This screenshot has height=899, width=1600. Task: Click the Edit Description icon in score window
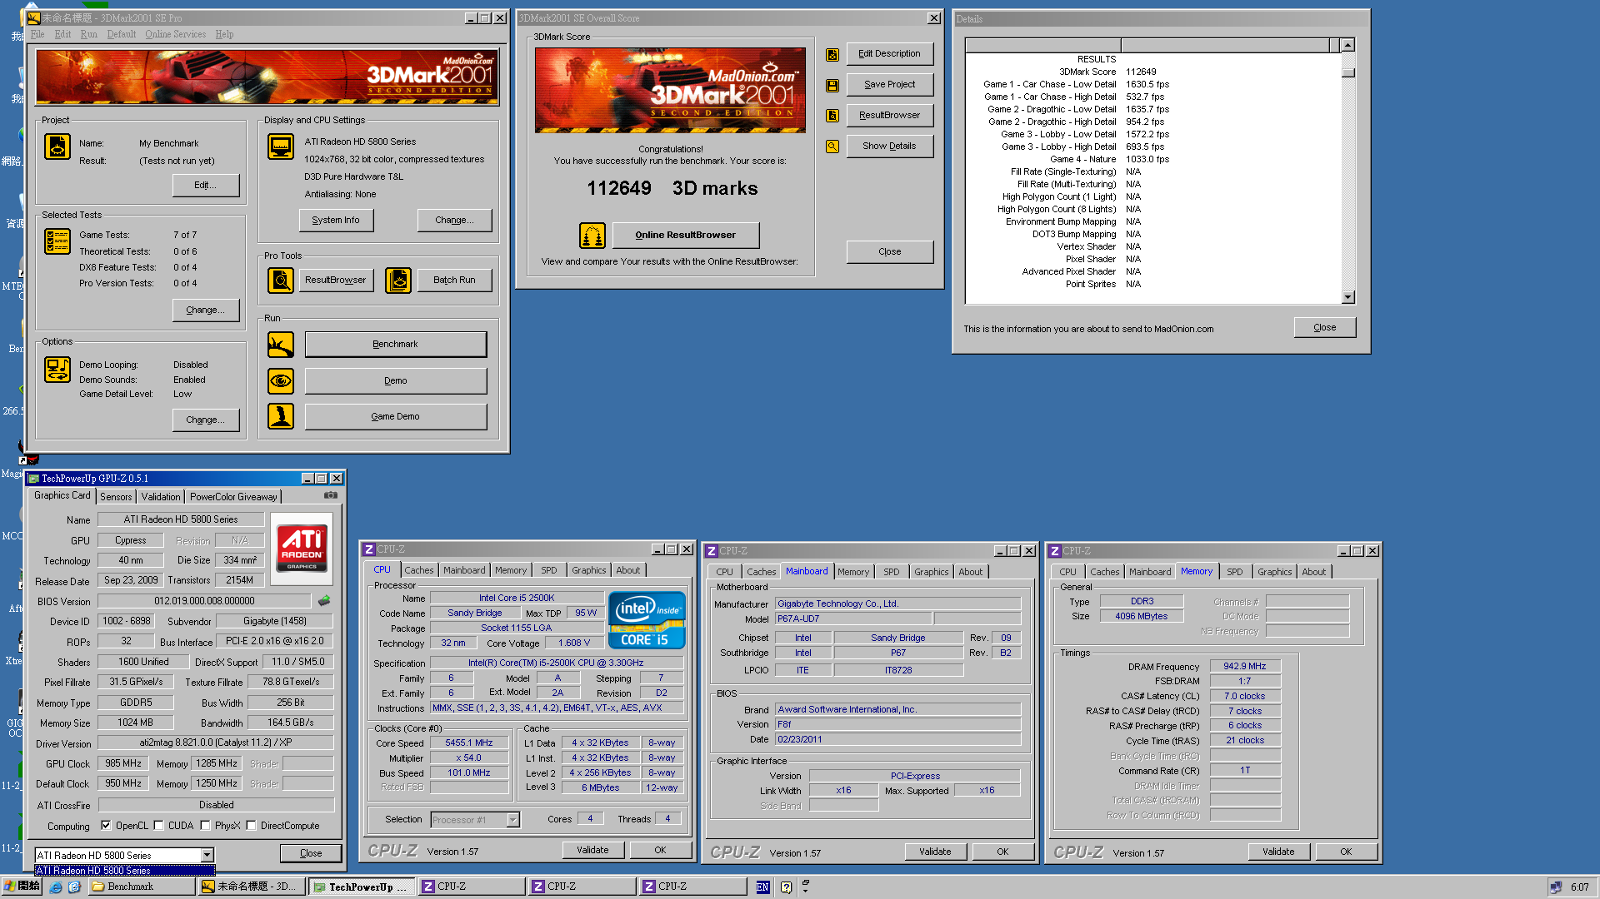coord(832,55)
